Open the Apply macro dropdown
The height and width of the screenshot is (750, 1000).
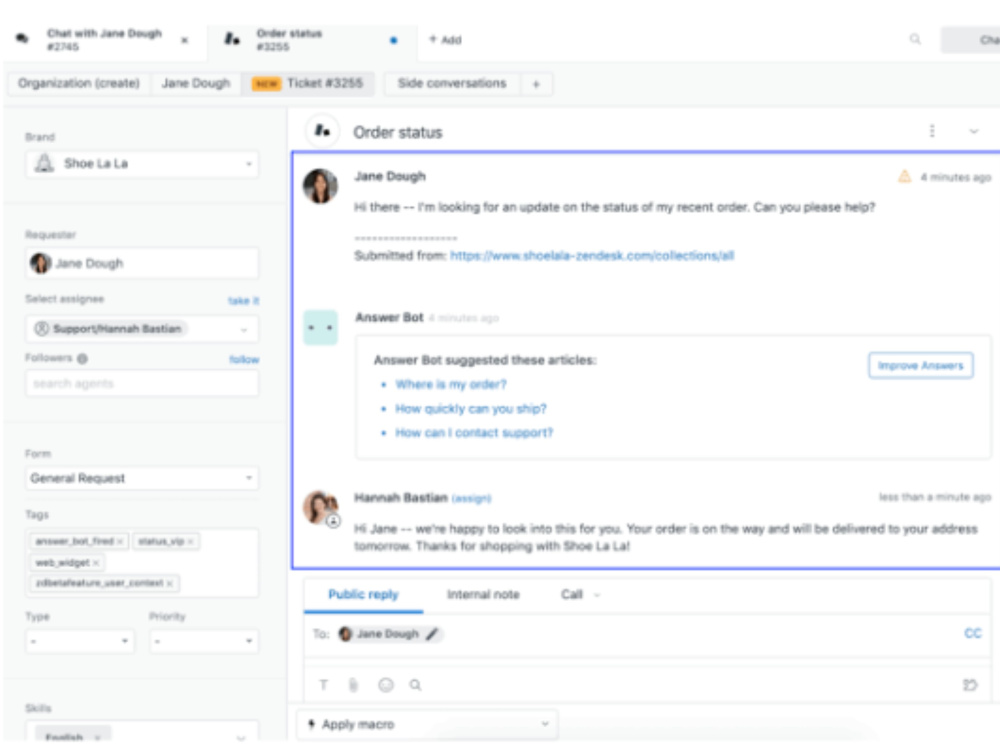[x=427, y=724]
